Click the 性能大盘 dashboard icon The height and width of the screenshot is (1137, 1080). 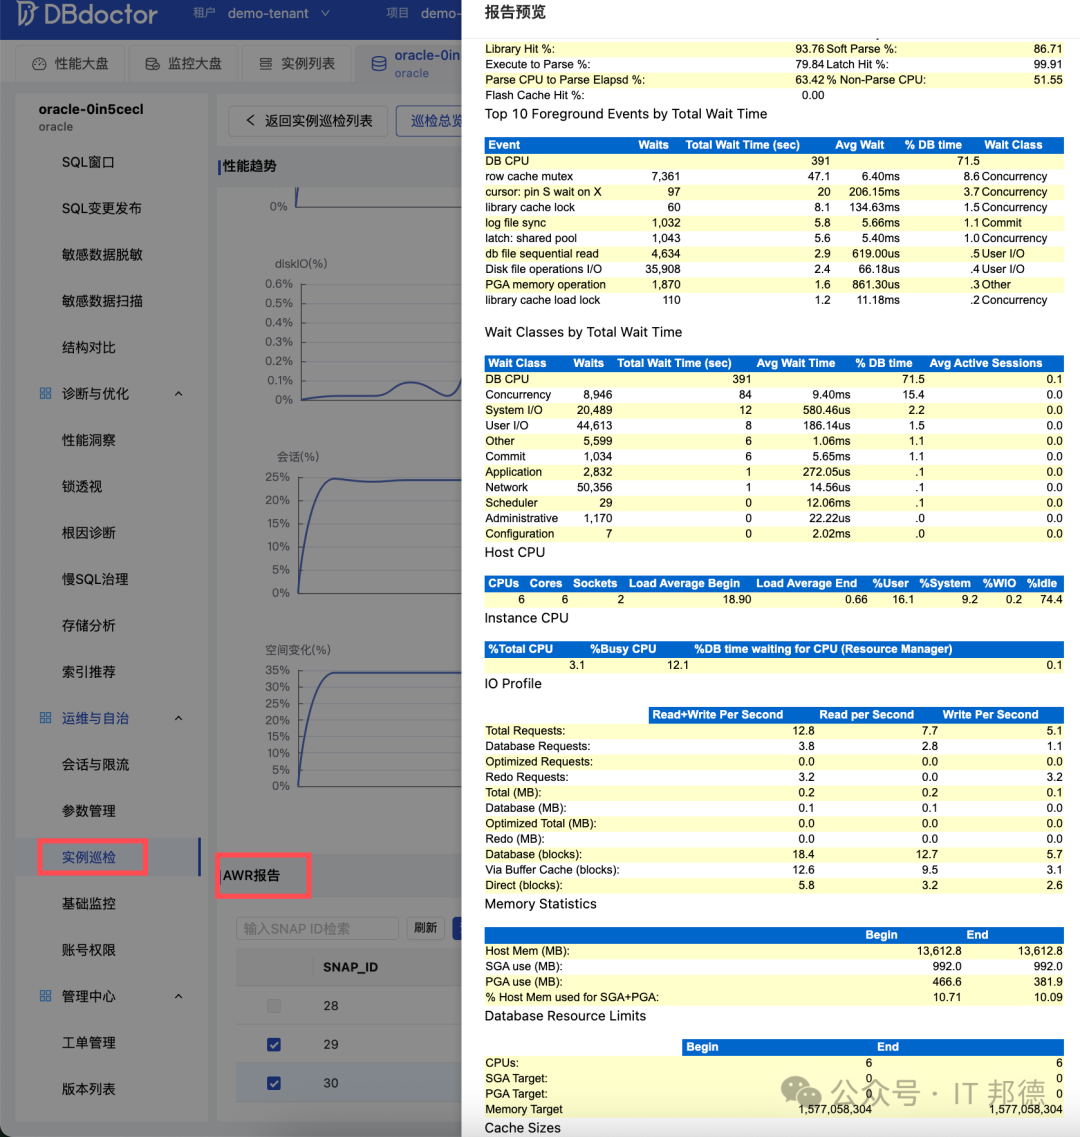39,64
